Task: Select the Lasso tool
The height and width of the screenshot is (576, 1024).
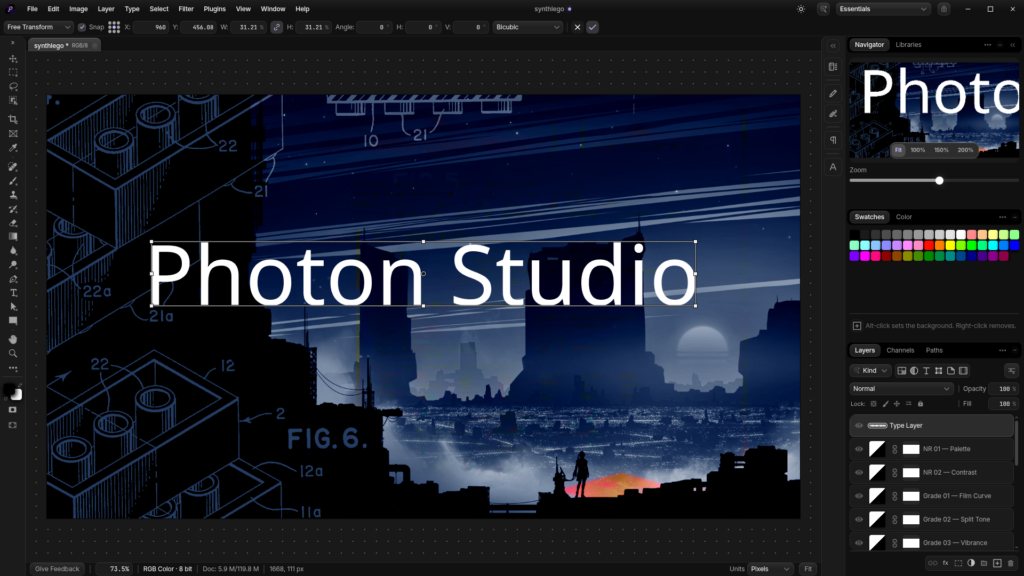Action: (13, 86)
